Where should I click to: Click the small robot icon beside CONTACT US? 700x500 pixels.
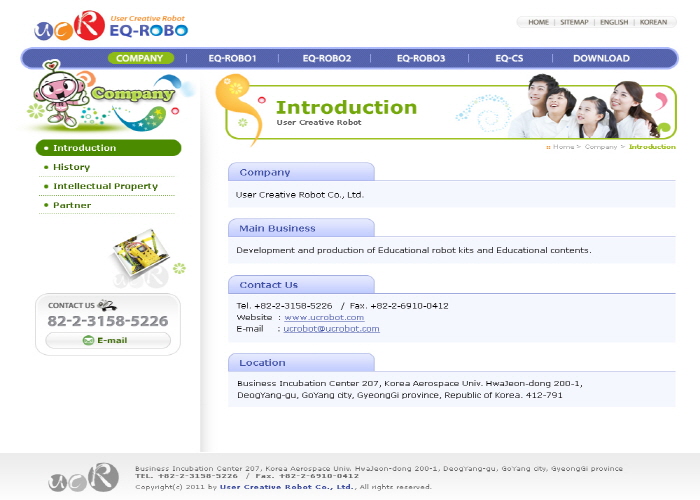click(107, 305)
